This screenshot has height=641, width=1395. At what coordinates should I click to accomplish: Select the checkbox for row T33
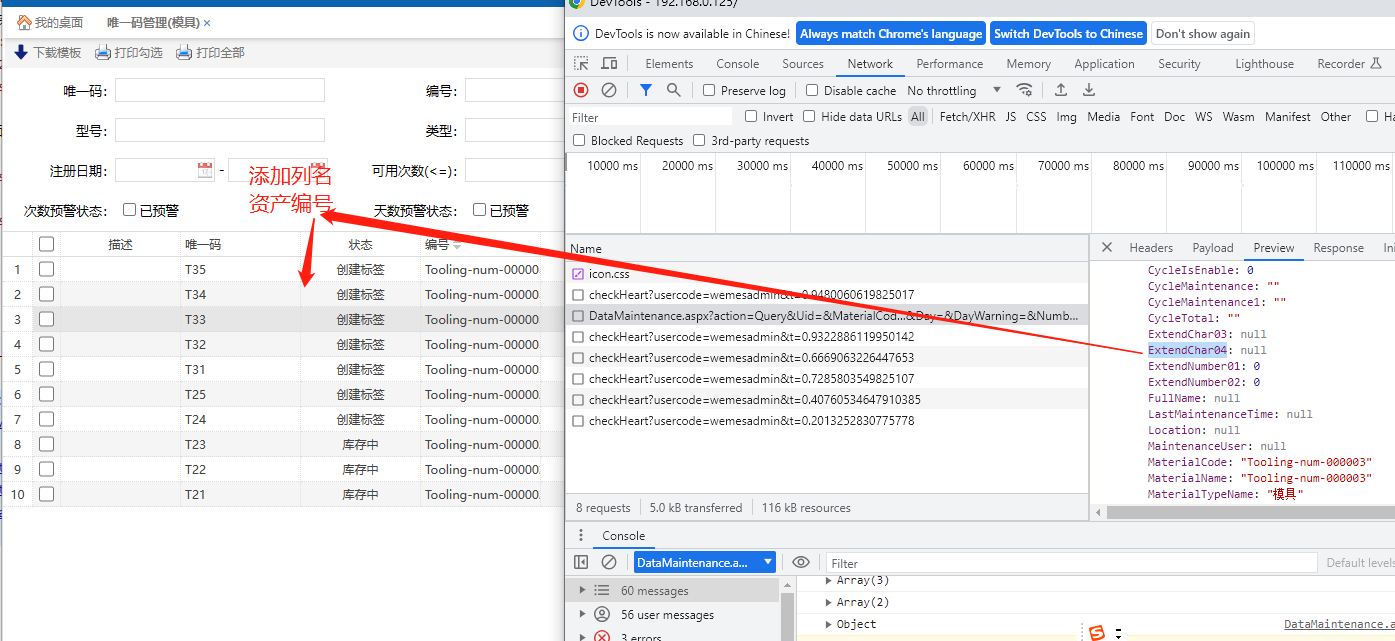(46, 320)
